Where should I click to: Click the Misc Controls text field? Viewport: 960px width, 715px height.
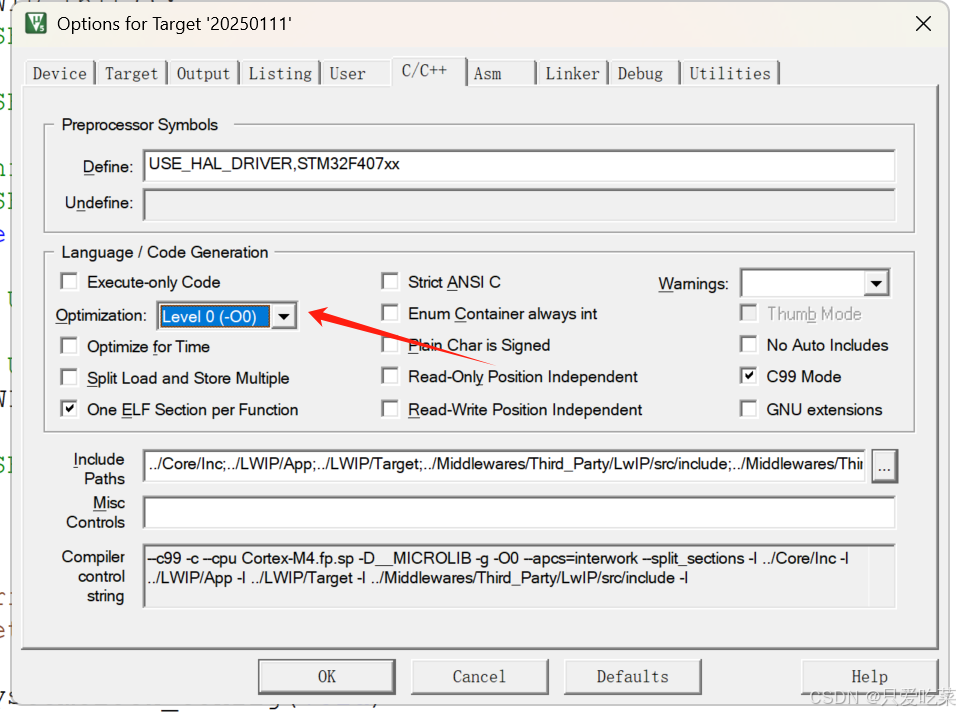[500, 513]
